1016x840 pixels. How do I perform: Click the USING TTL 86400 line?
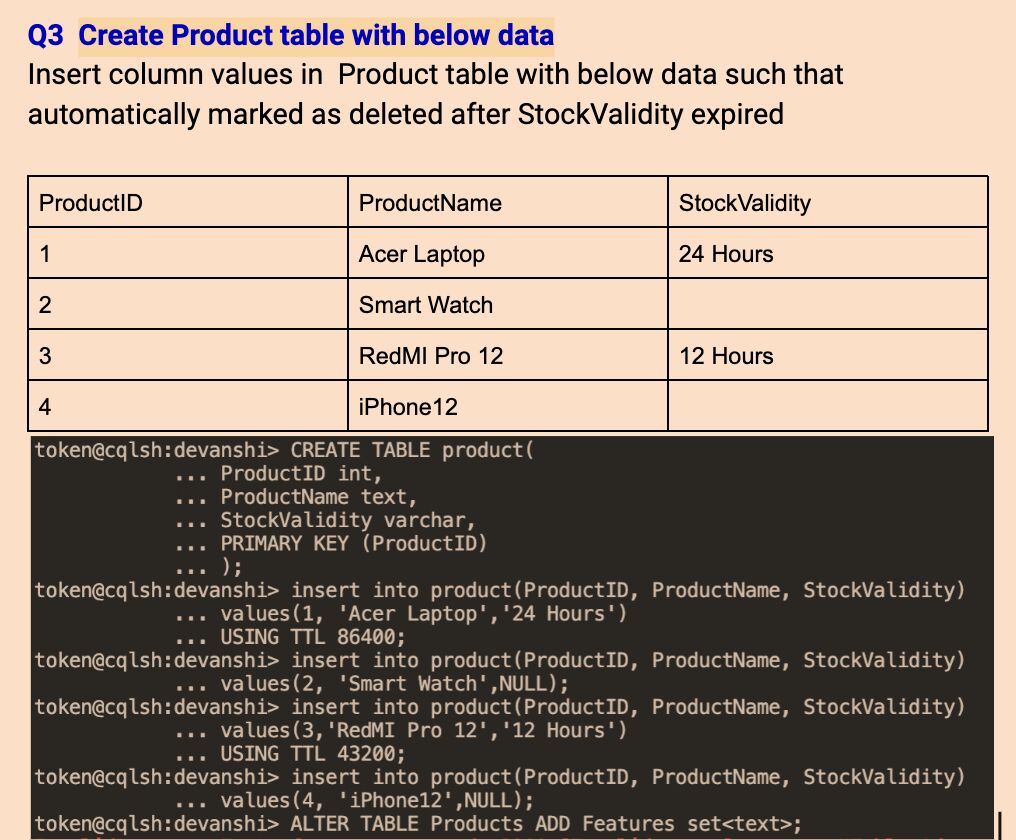pos(290,636)
